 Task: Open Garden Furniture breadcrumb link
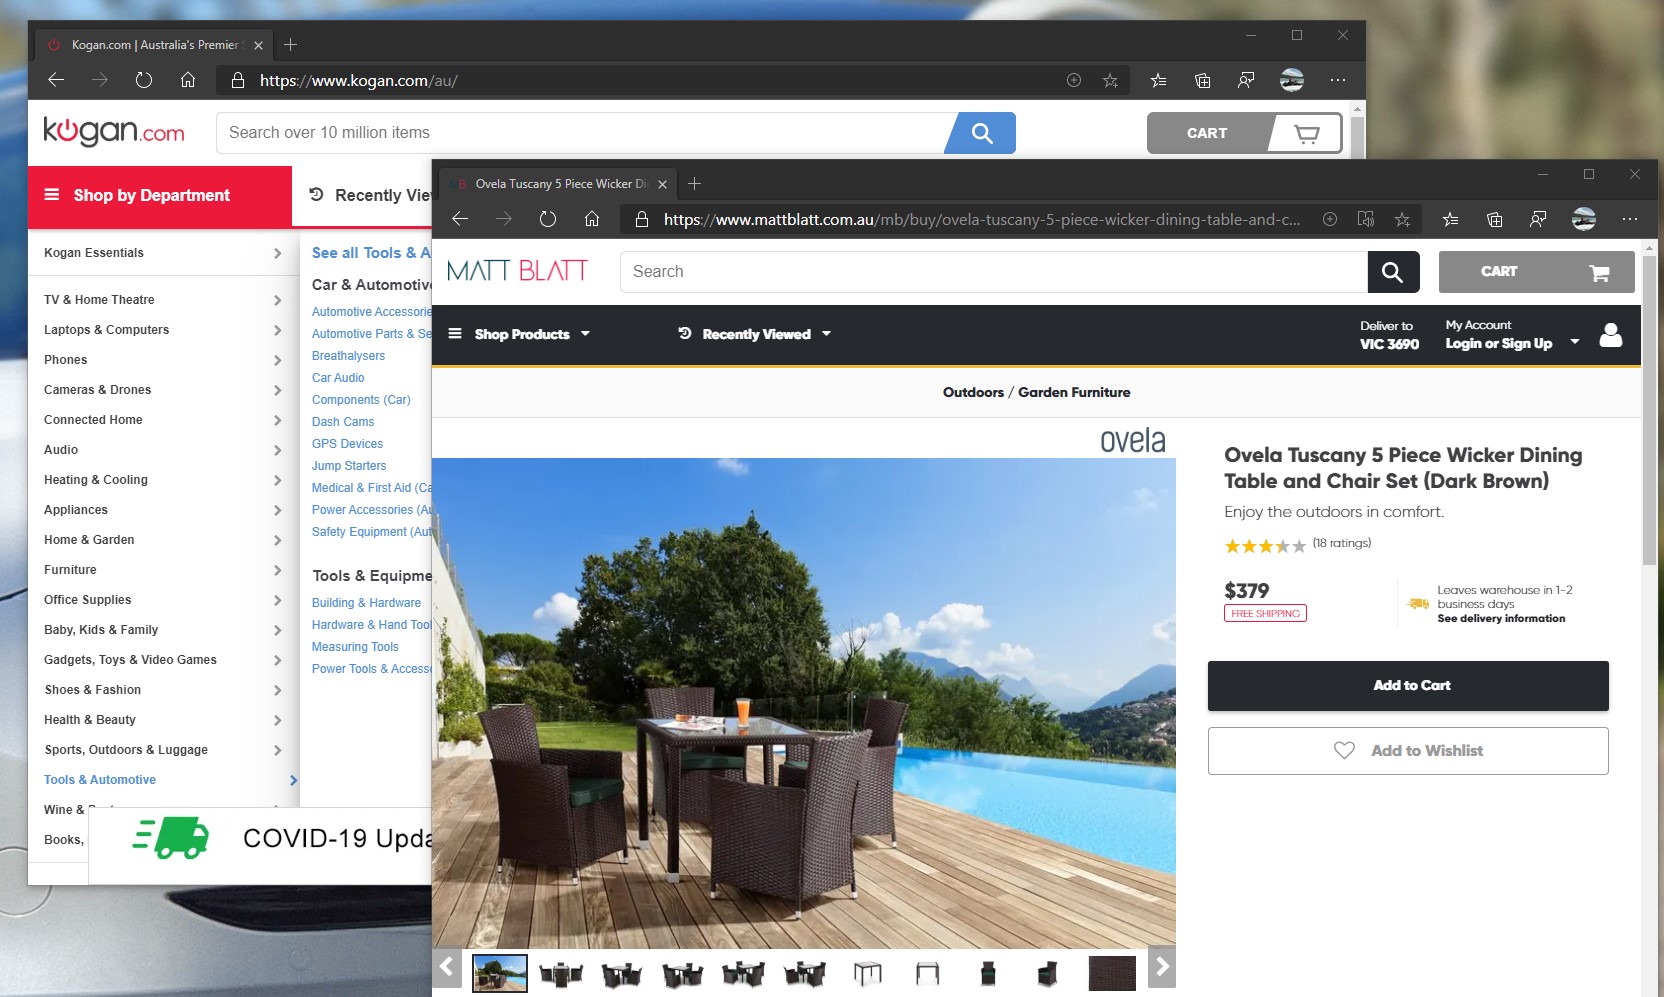pyautogui.click(x=1074, y=393)
